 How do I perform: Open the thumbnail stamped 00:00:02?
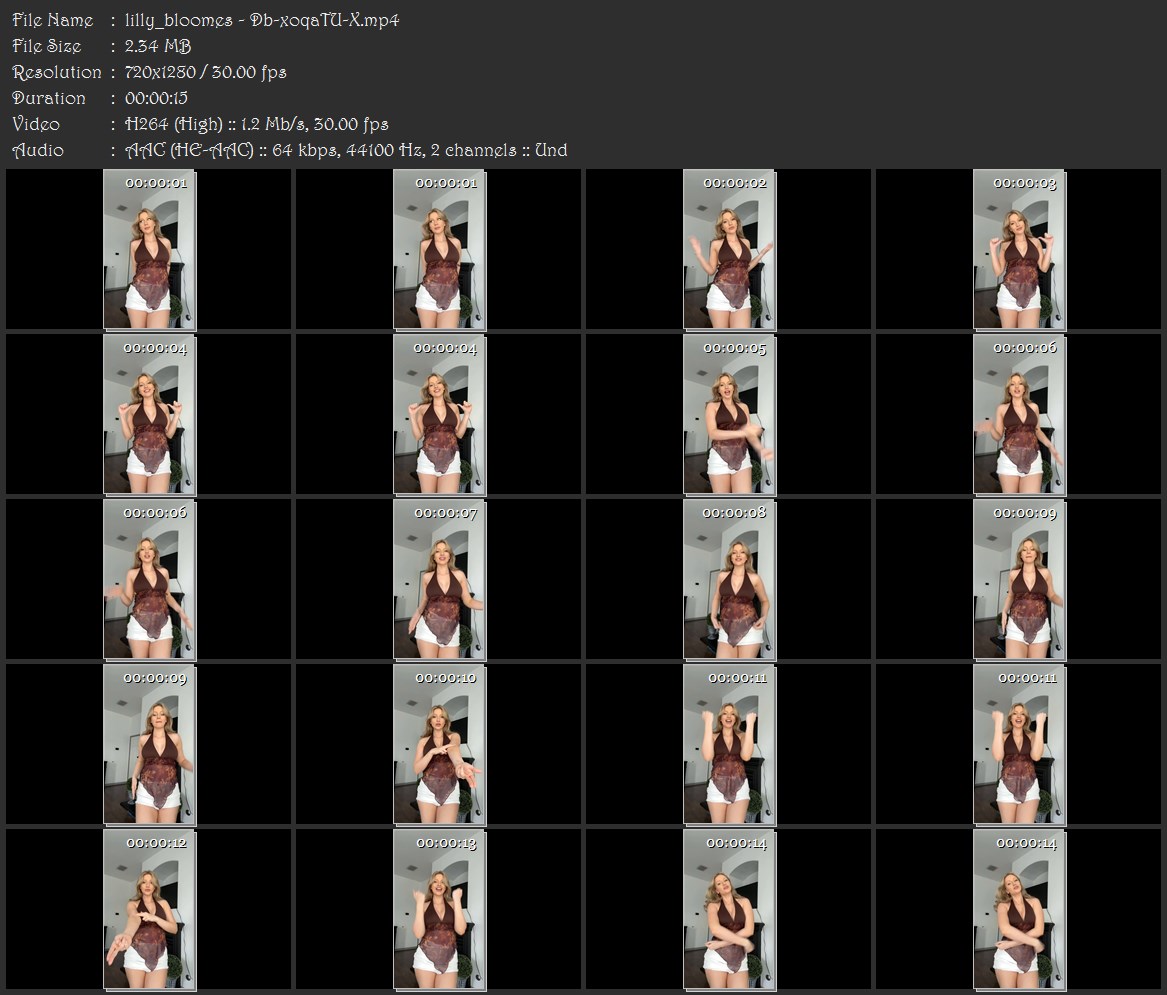(x=729, y=249)
